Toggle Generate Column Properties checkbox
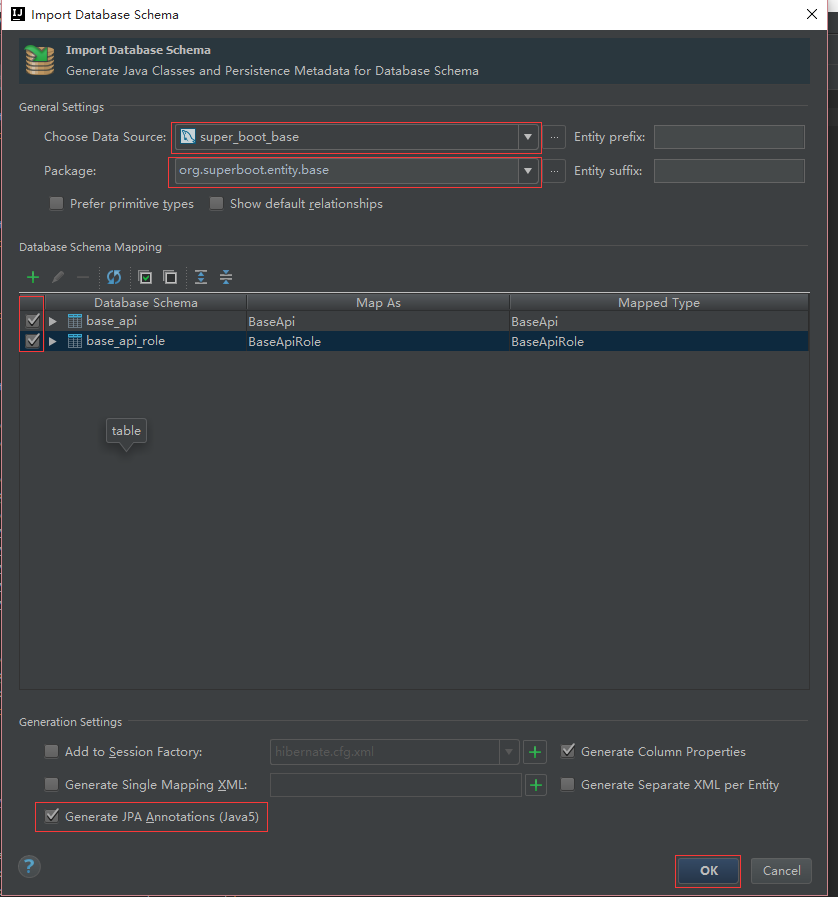Image resolution: width=838 pixels, height=897 pixels. (567, 751)
